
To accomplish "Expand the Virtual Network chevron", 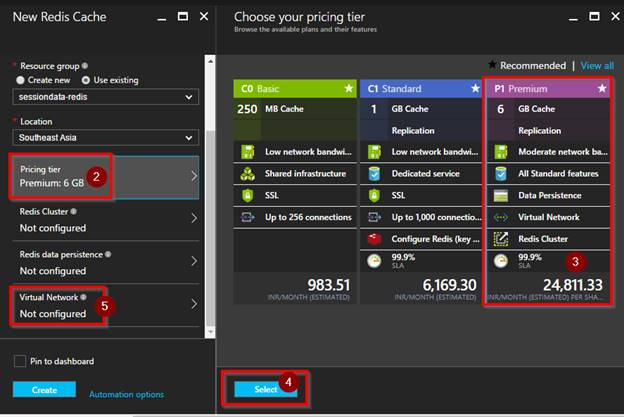I will (x=194, y=304).
